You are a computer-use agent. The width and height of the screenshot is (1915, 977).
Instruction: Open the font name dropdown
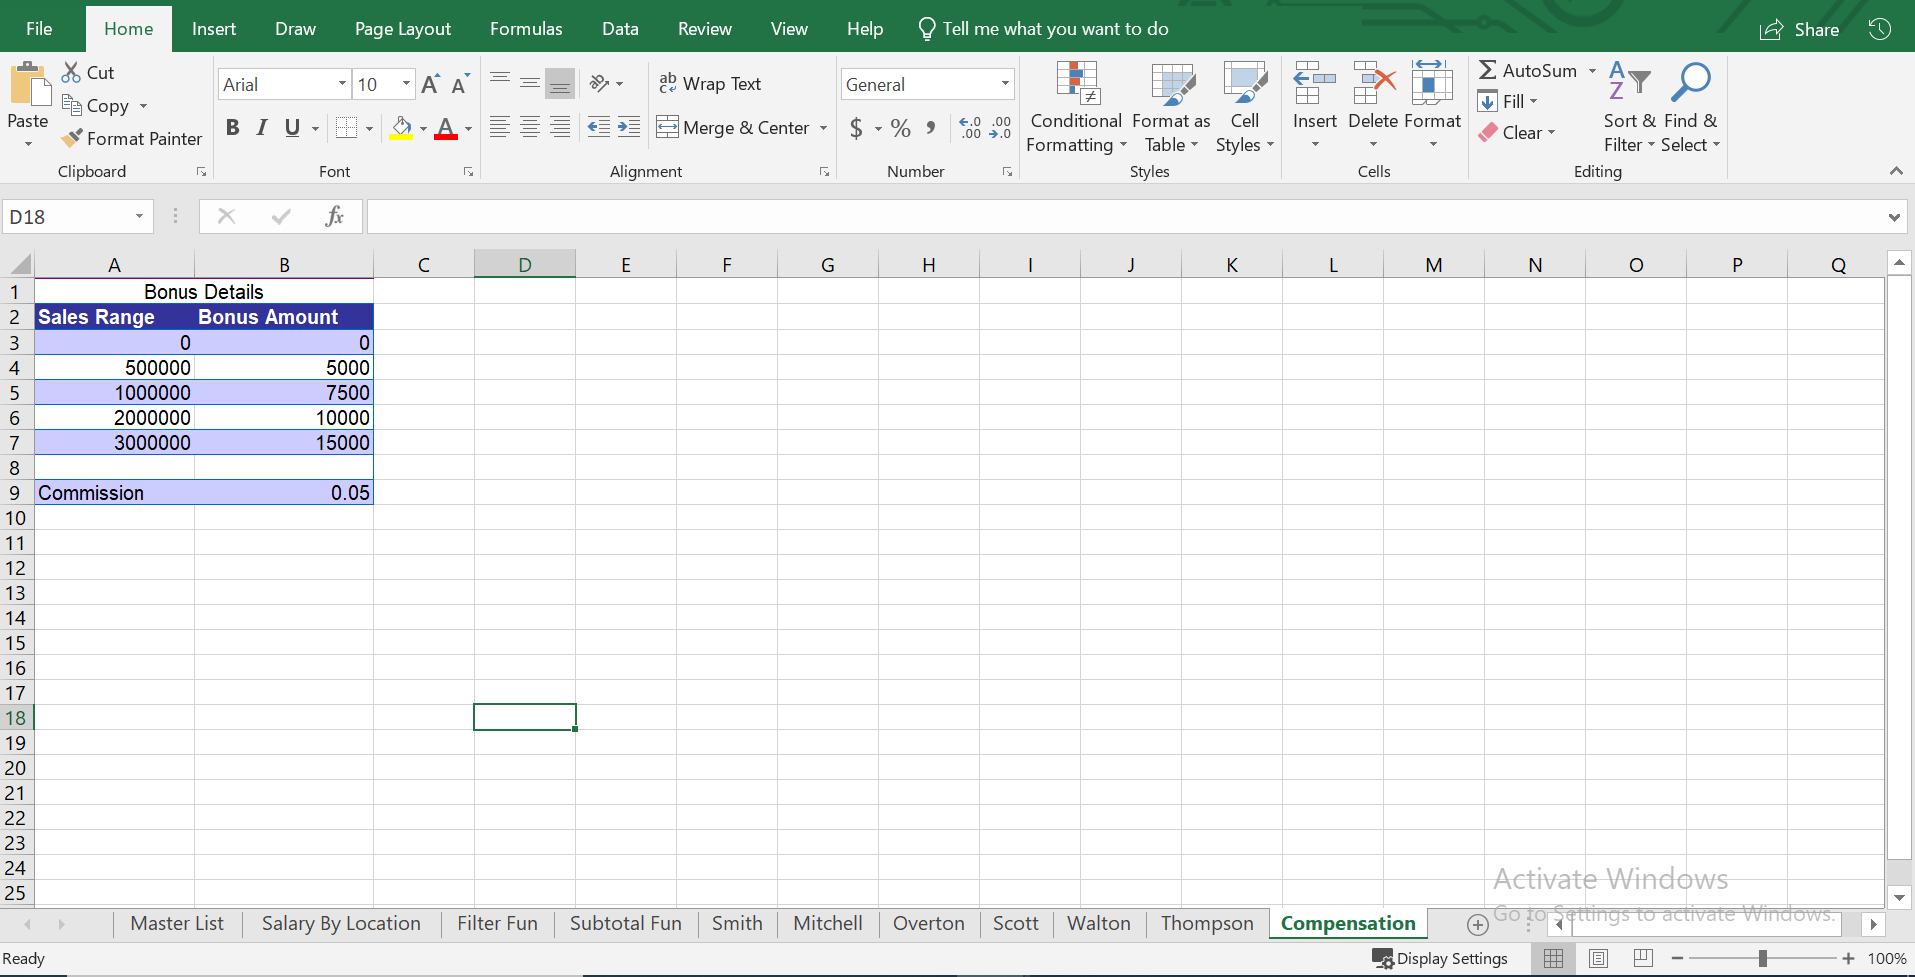point(342,84)
